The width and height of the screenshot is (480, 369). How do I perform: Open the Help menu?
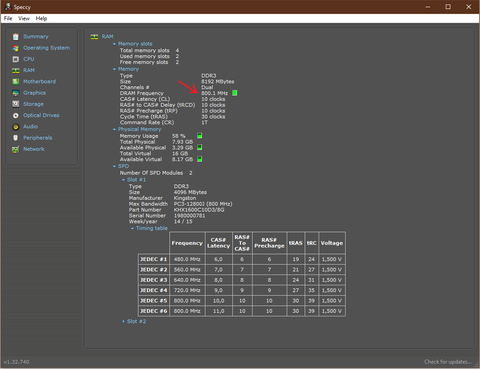[41, 18]
